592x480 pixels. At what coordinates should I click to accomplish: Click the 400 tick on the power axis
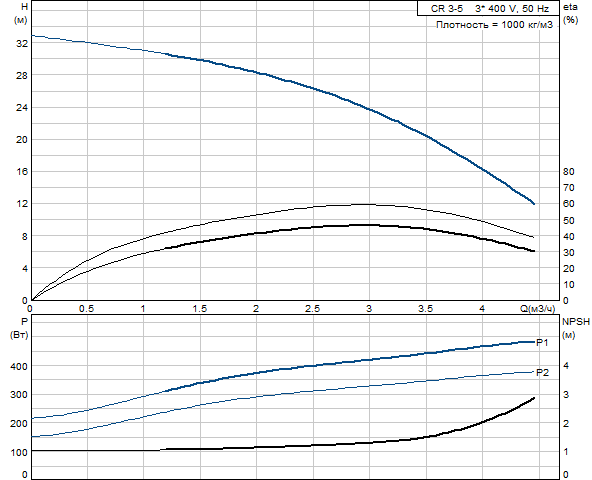point(19,366)
